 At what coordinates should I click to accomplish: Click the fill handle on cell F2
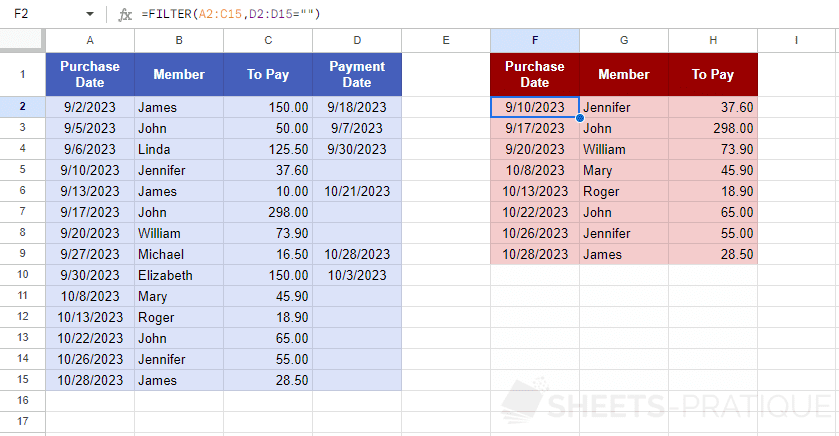580,118
